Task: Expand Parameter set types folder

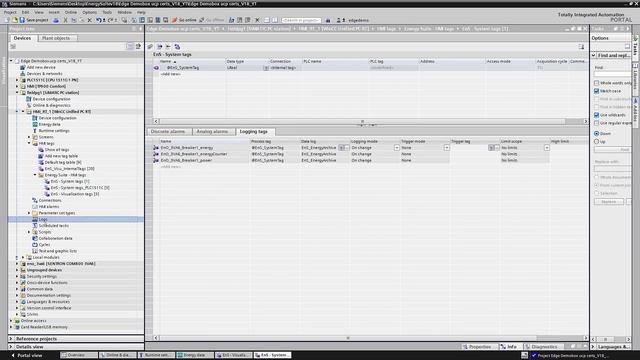Action: pyautogui.click(x=29, y=213)
